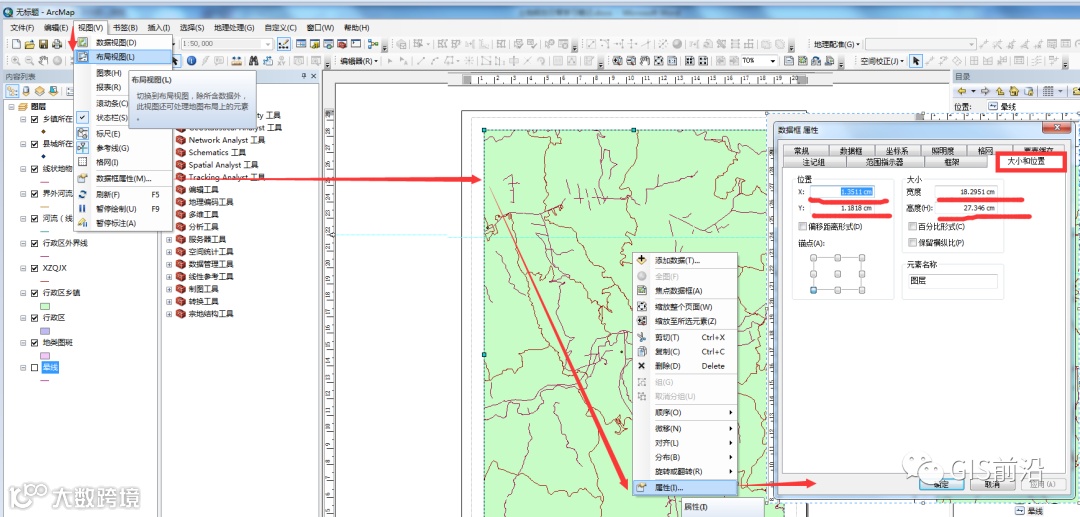Click Zoom Whole Page icon on the Layout toolbar

click(660, 61)
